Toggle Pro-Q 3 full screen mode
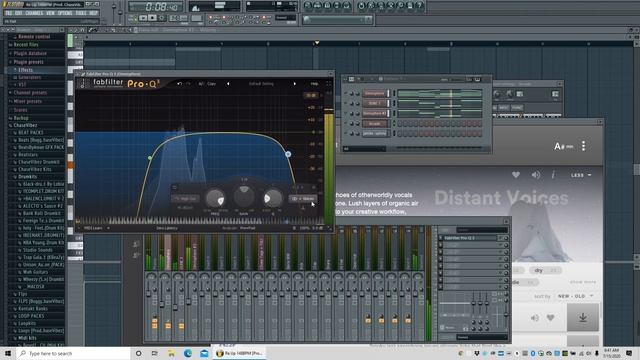Screen dimensions: 640x360 tap(329, 84)
